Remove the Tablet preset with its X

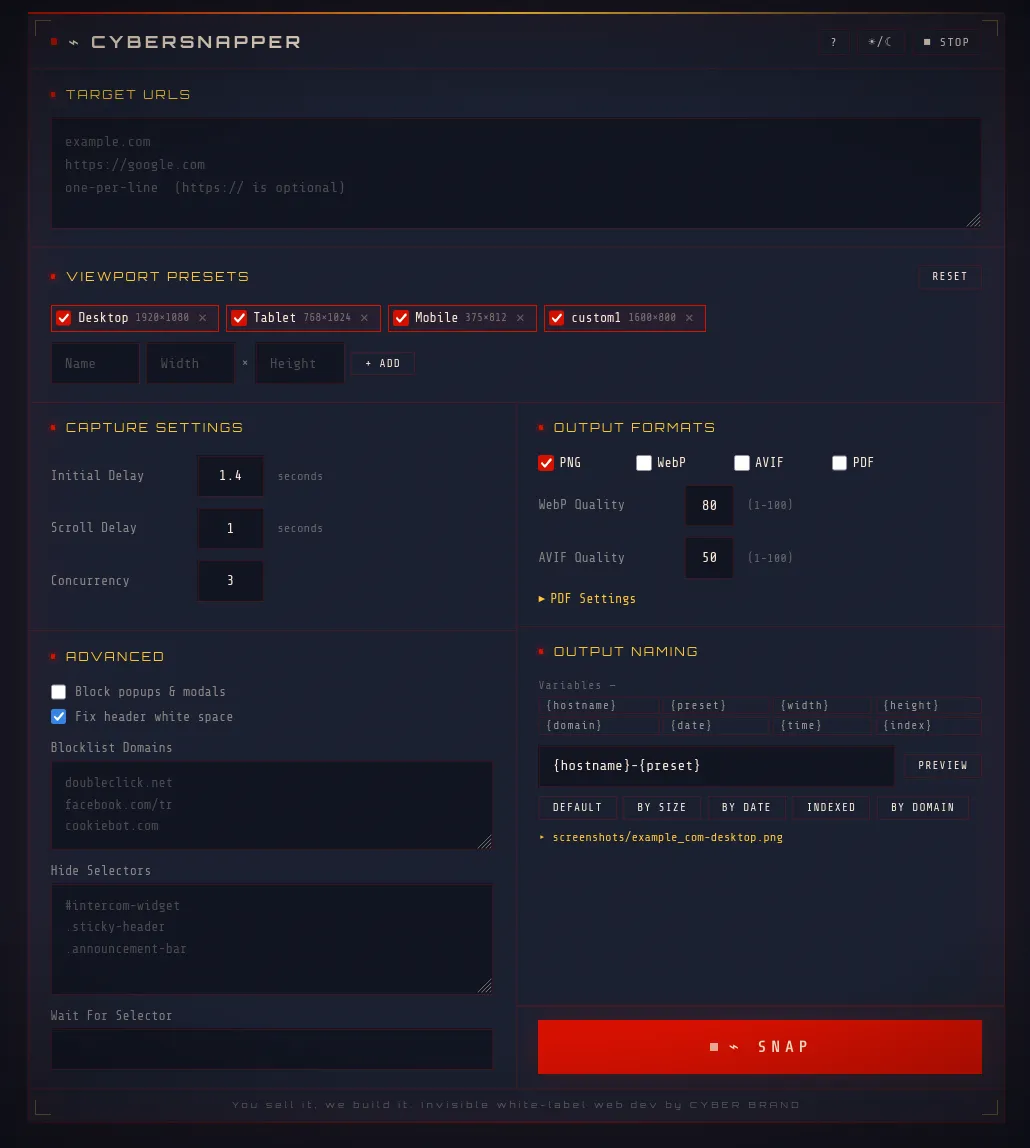365,318
